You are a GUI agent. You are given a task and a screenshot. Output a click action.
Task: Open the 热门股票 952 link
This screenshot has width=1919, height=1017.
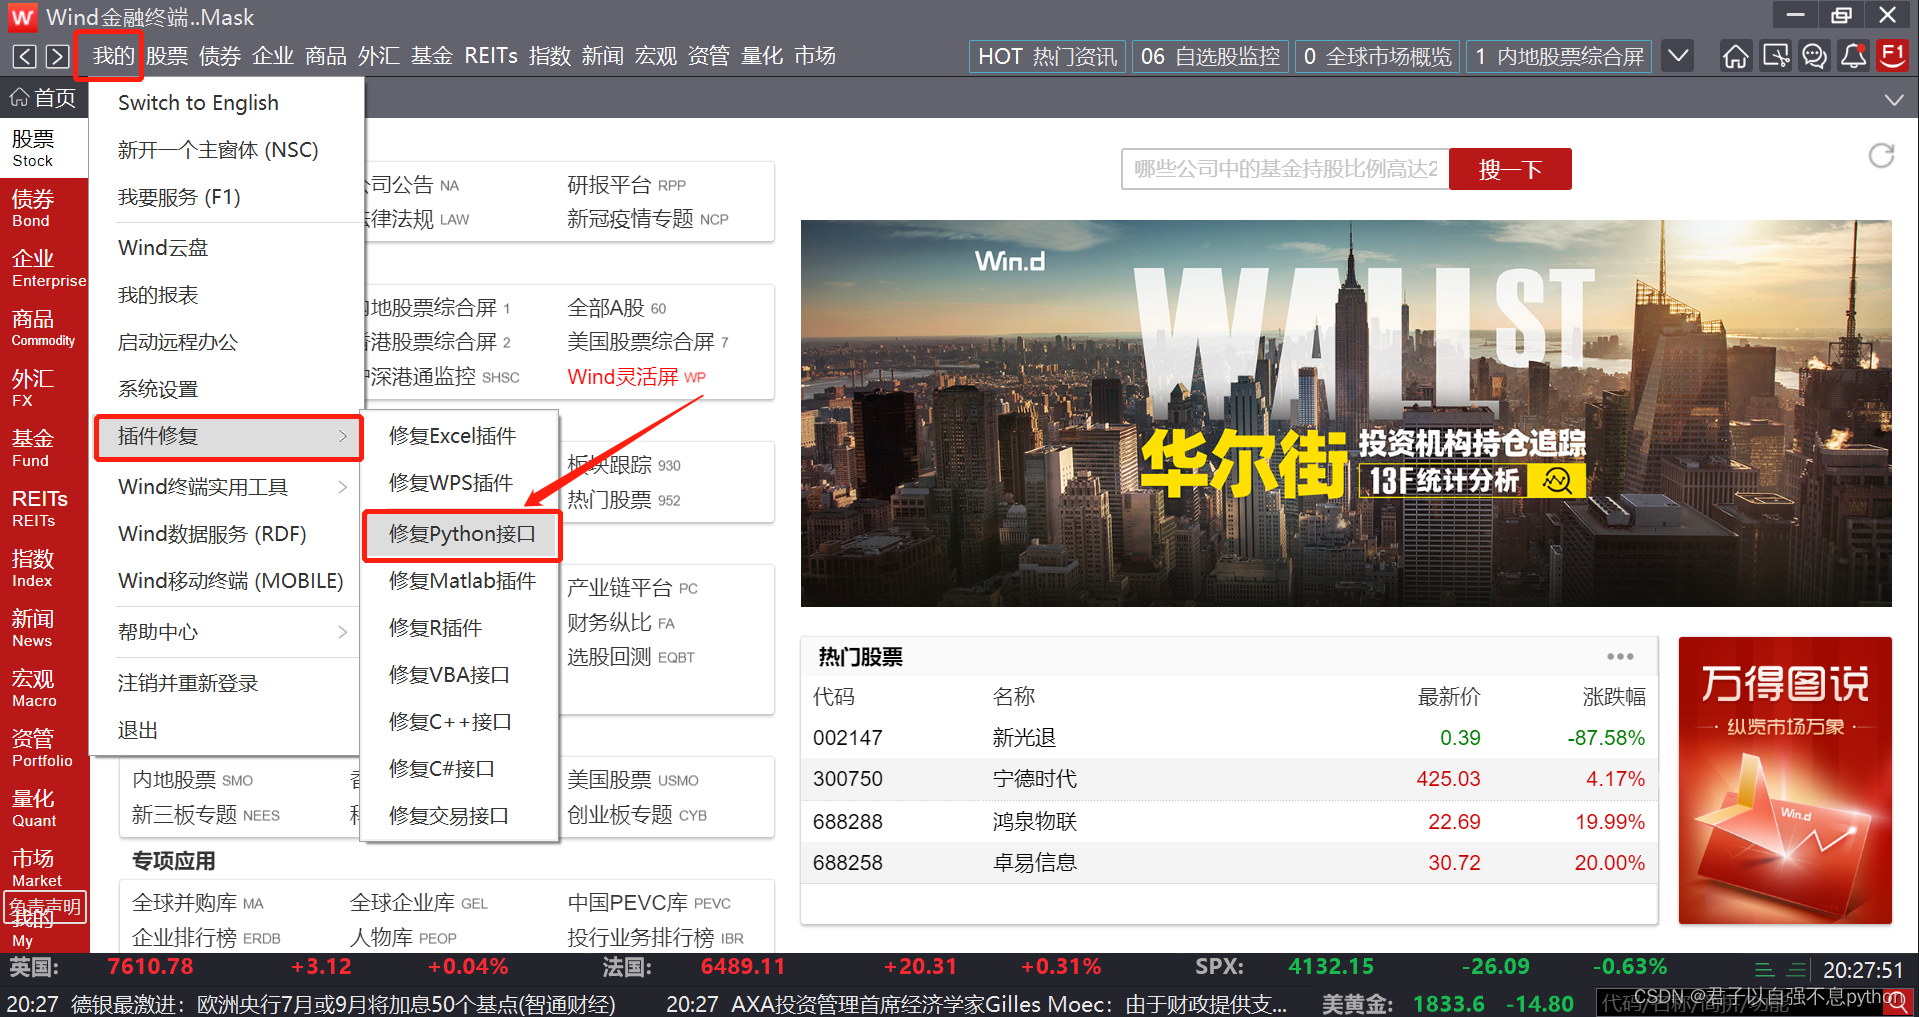coord(624,500)
